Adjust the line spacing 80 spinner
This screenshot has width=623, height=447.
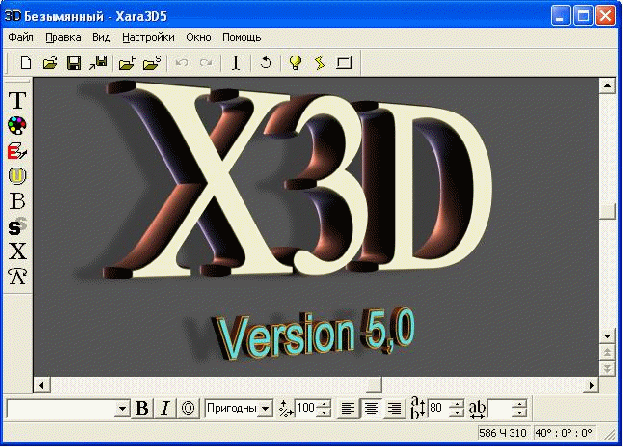(x=457, y=408)
